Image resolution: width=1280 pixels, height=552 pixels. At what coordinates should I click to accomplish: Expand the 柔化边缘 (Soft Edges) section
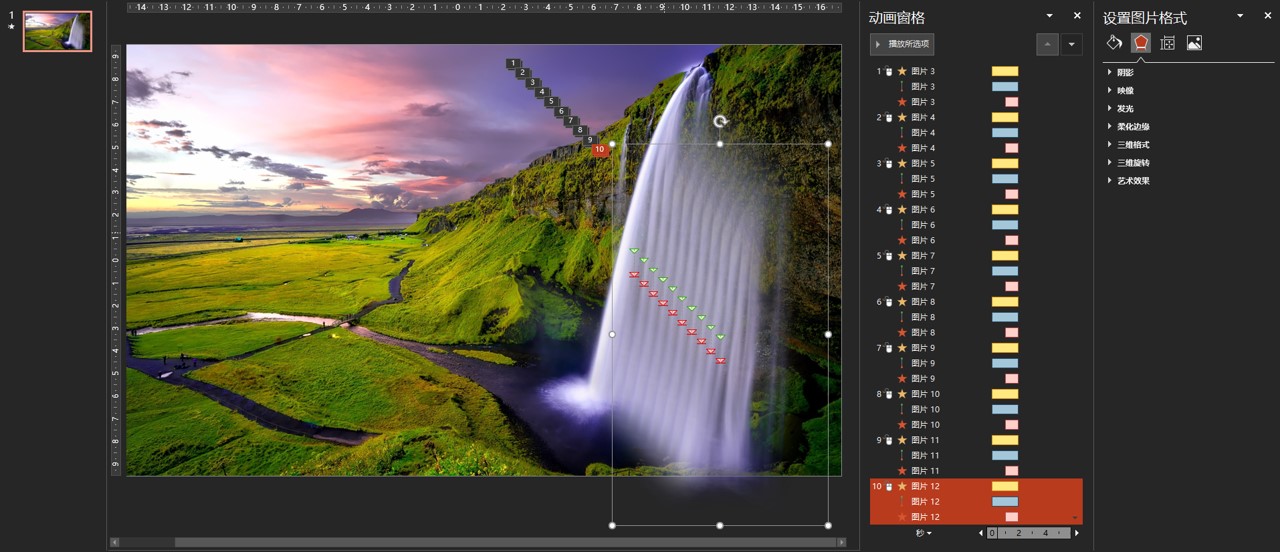(x=1132, y=127)
